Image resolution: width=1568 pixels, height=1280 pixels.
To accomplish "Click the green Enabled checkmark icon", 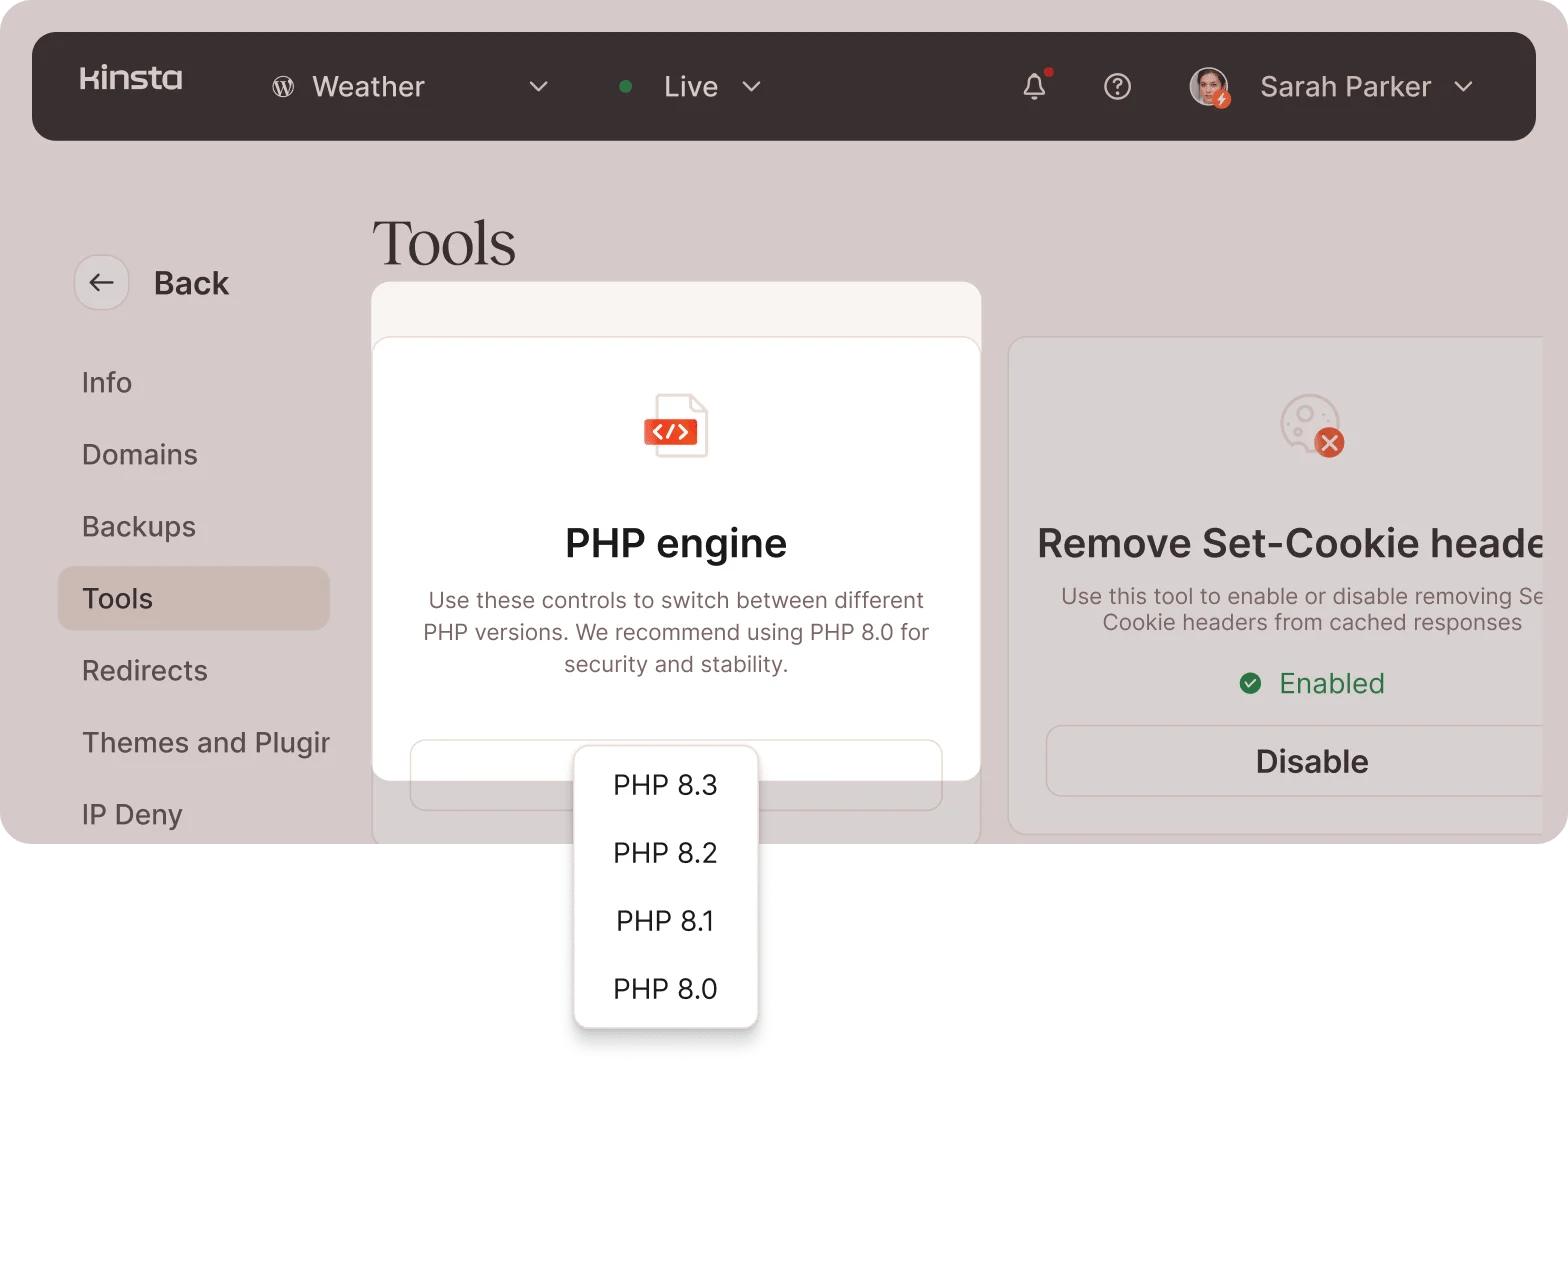I will point(1250,684).
